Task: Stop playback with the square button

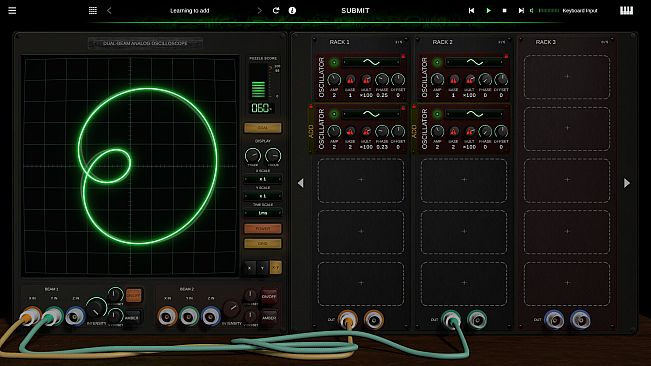Action: point(504,10)
